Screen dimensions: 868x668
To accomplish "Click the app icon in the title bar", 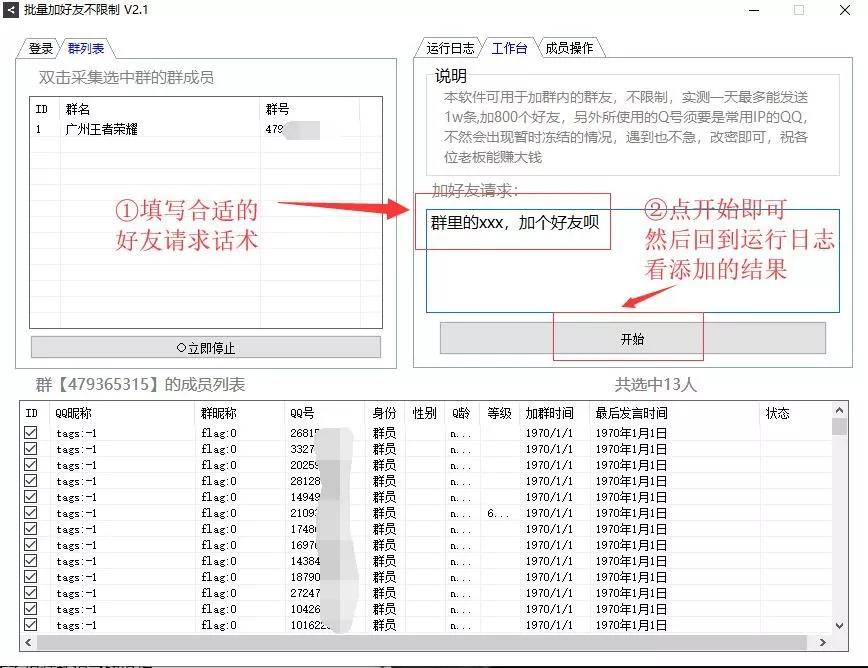I will click(x=11, y=11).
